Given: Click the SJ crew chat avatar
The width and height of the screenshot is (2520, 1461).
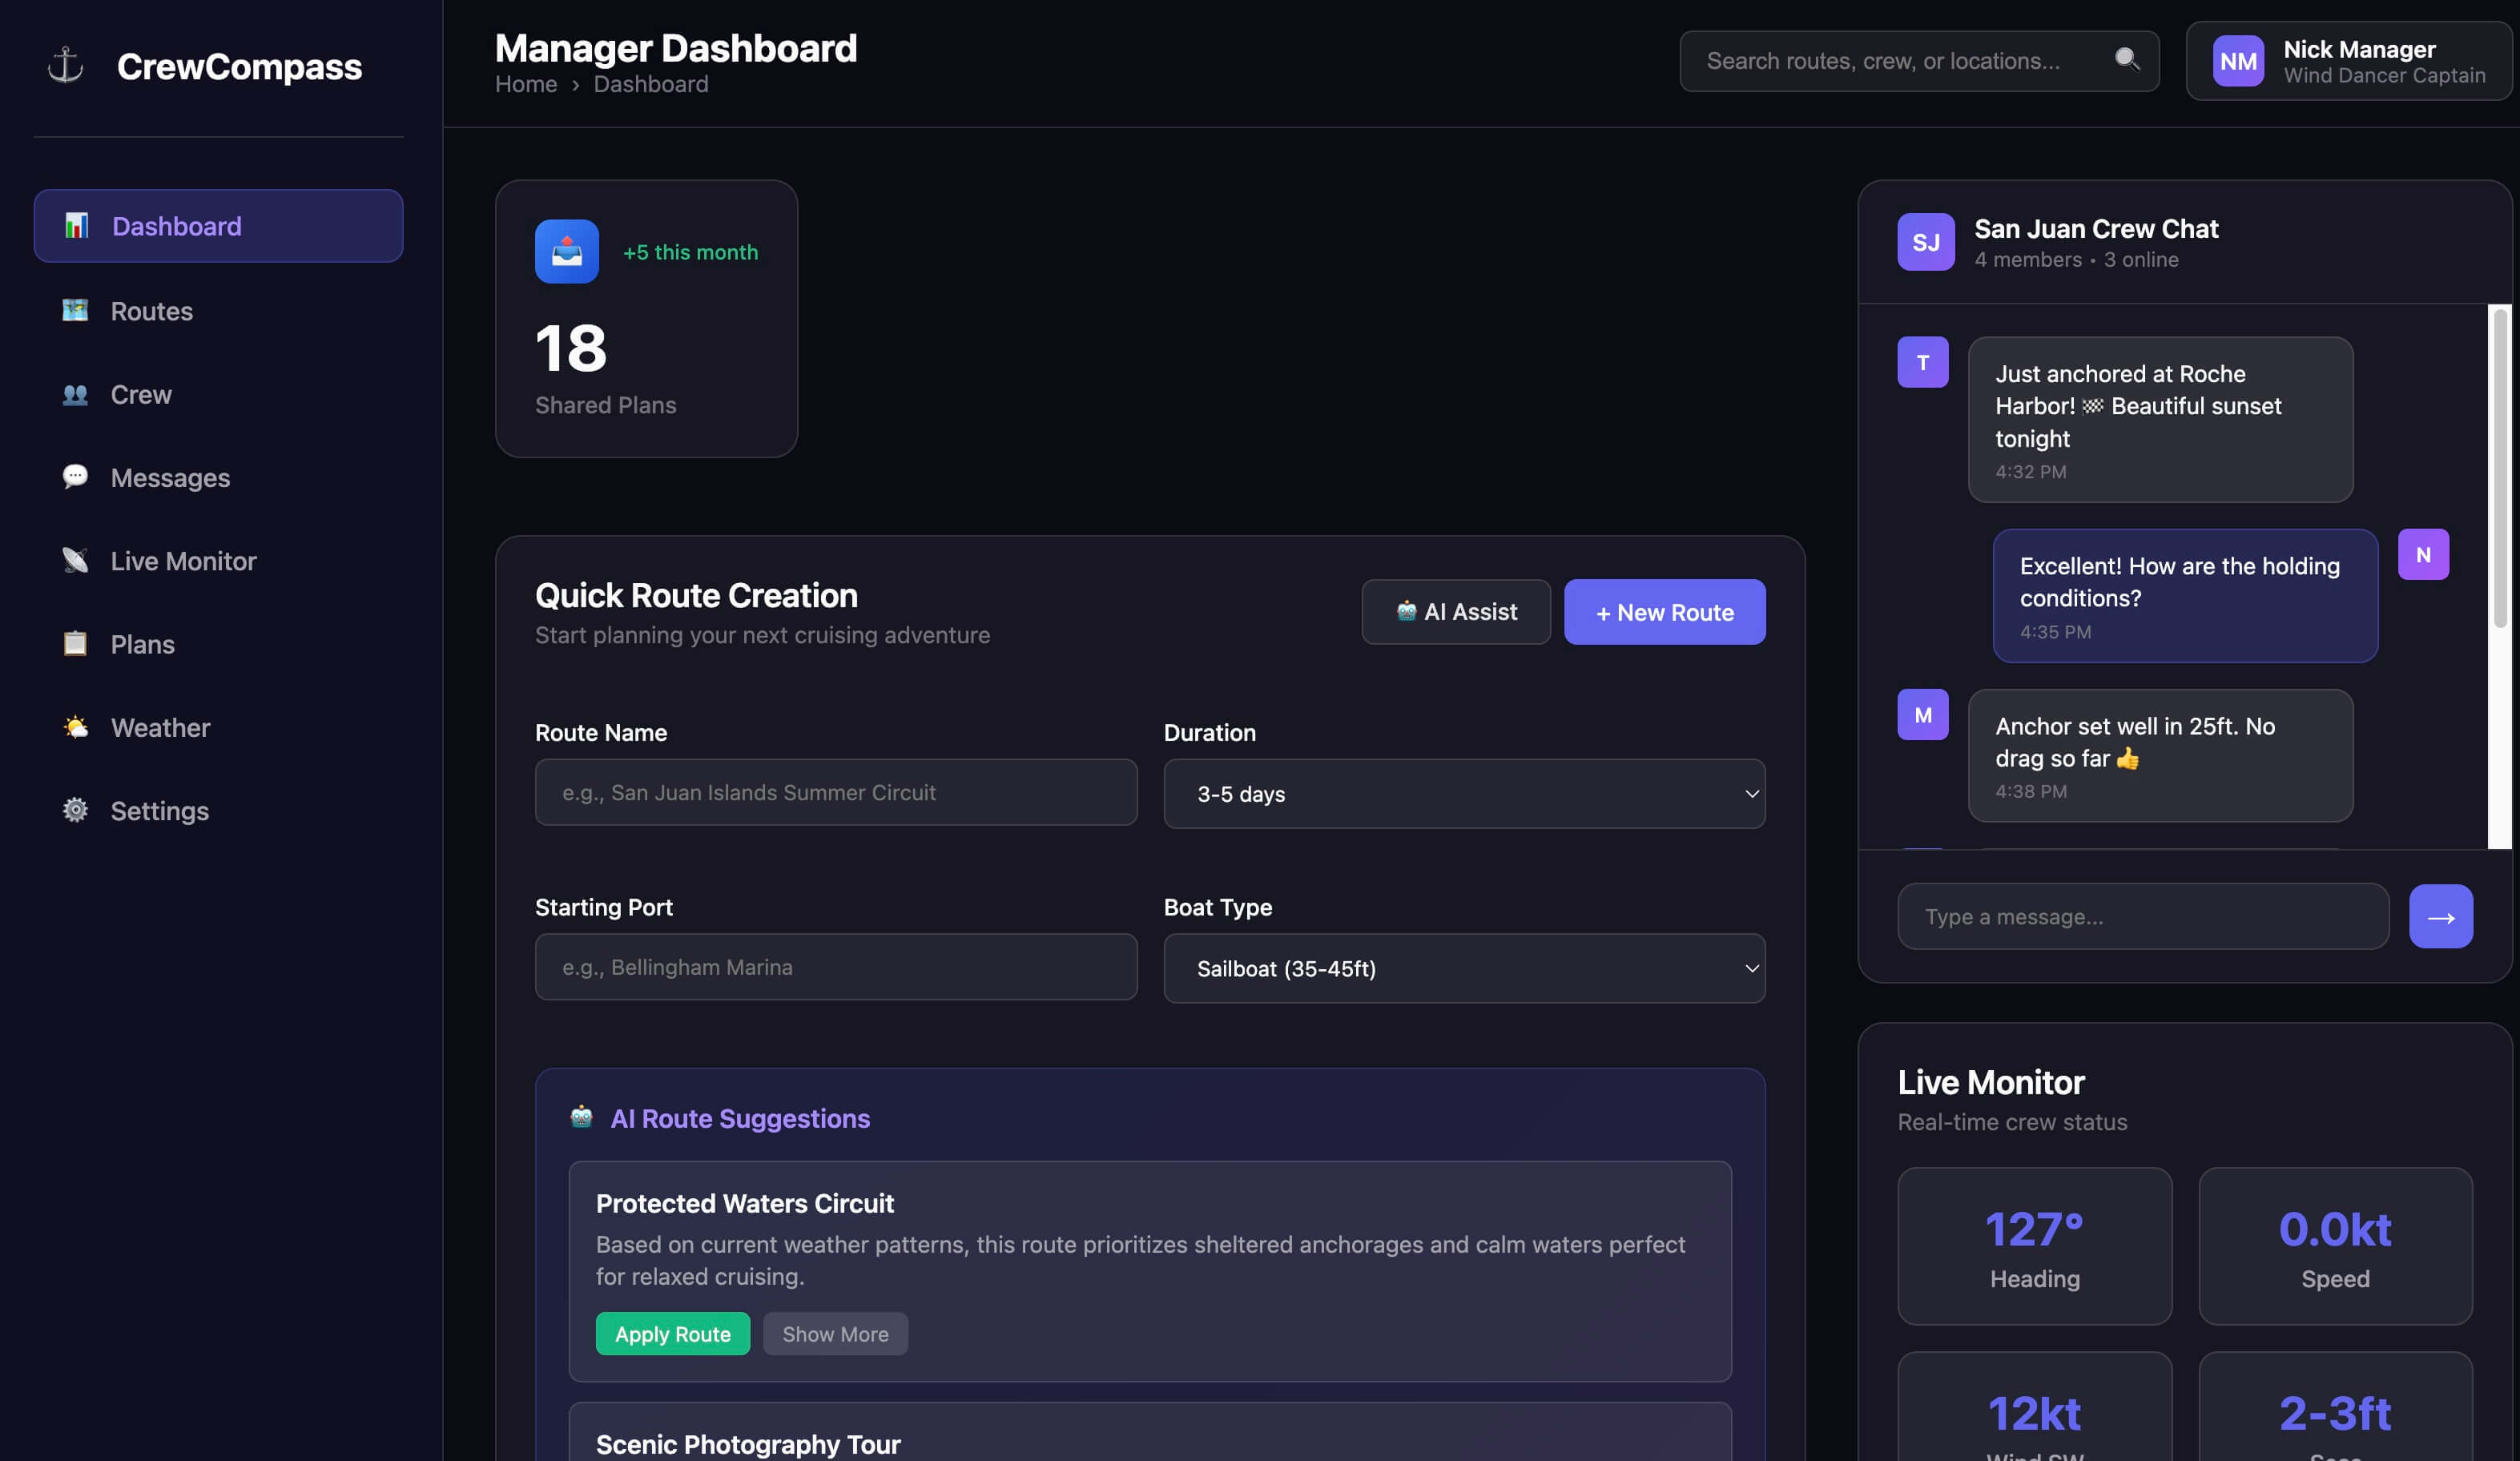Looking at the screenshot, I should [x=1925, y=242].
